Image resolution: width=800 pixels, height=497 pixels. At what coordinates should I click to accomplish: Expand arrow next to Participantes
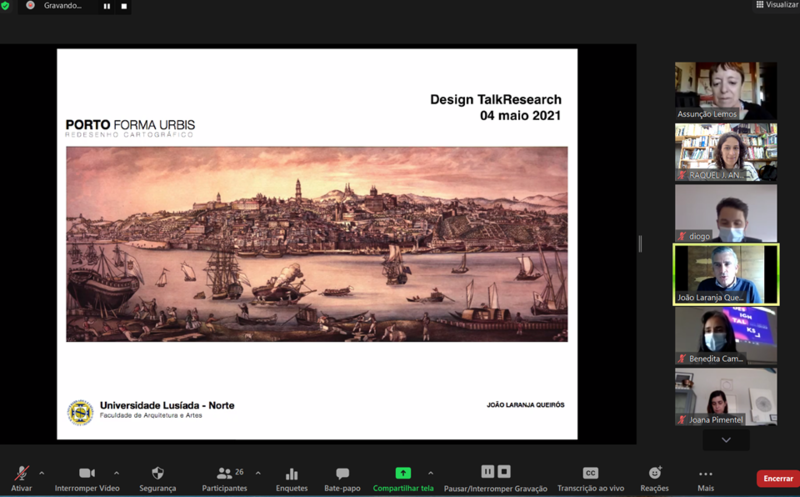tap(258, 474)
